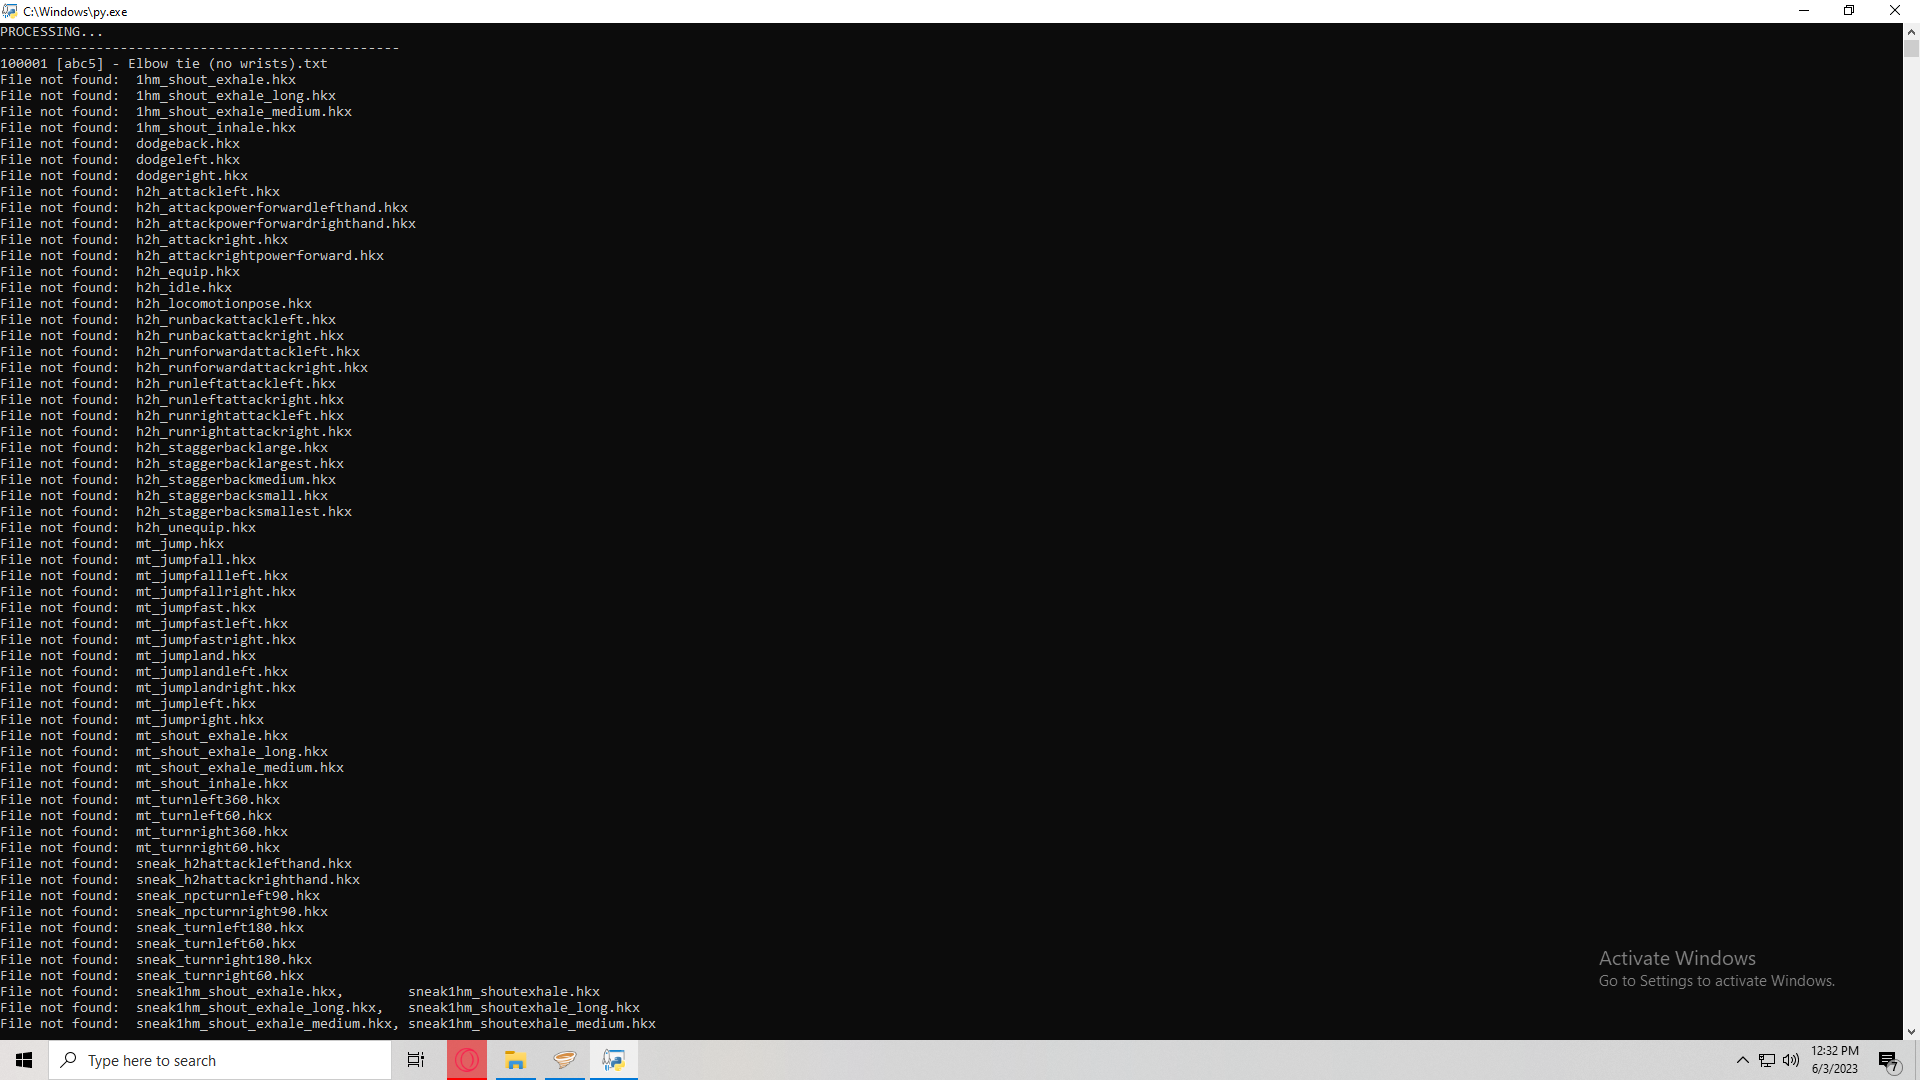
Task: Click the Python launcher taskbar icon
Action: click(x=614, y=1060)
